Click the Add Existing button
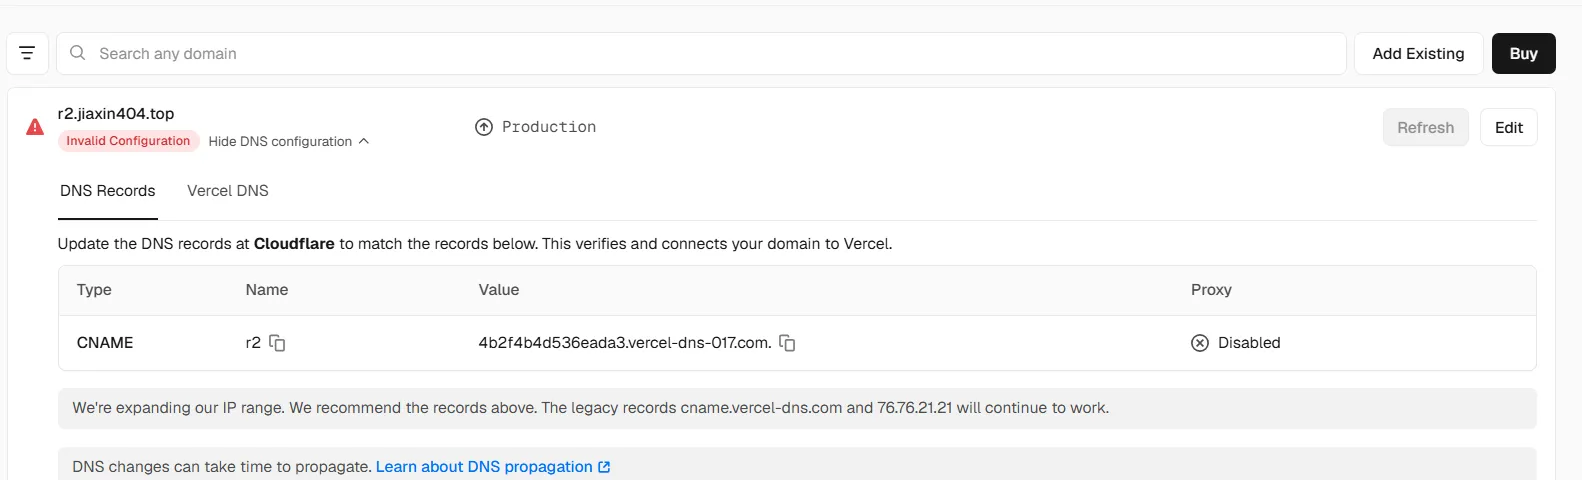This screenshot has height=480, width=1582. tap(1418, 53)
